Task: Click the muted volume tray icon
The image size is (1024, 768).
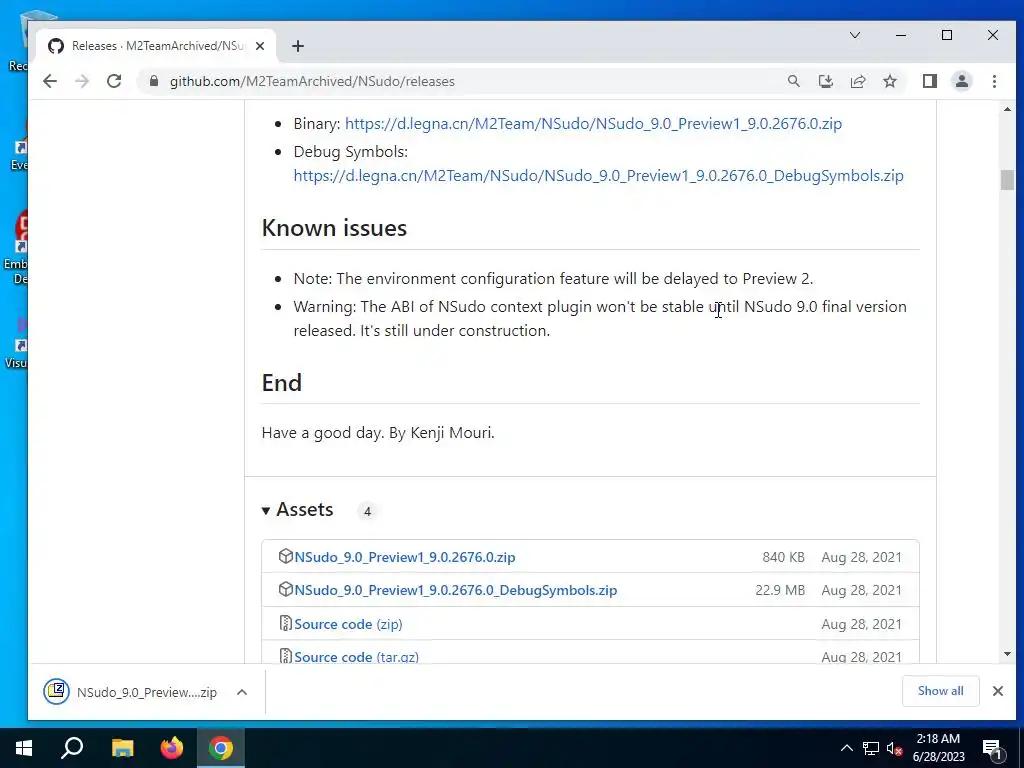Action: (x=894, y=748)
